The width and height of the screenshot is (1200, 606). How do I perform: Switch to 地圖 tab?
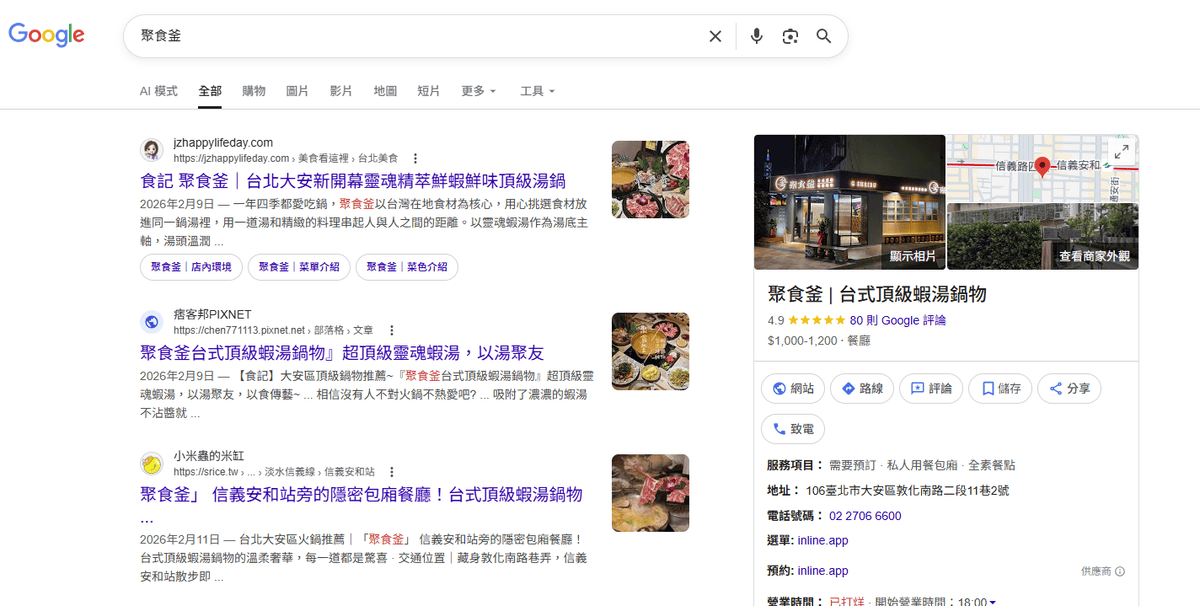385,91
